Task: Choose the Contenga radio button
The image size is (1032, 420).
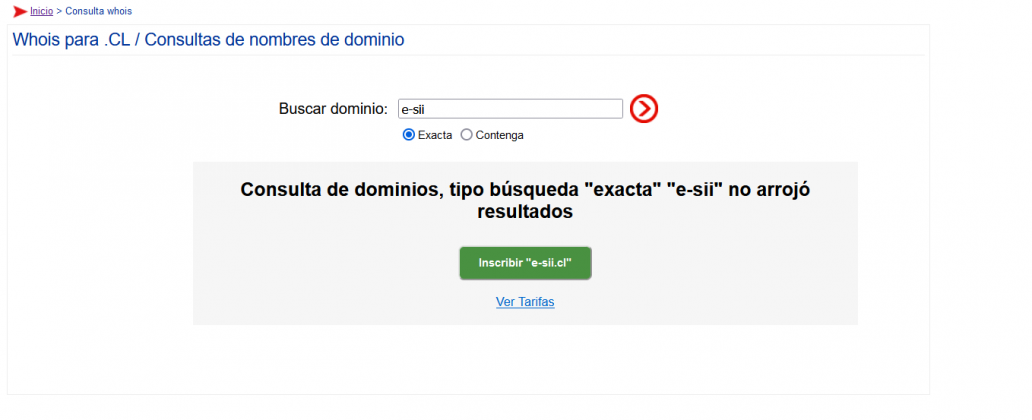Action: pos(467,135)
